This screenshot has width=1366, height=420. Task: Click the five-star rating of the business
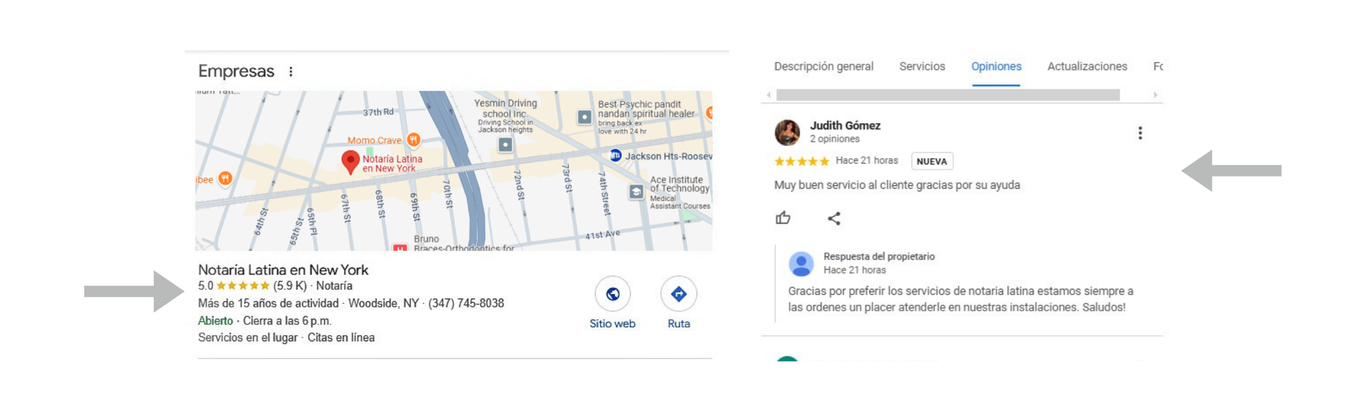[x=243, y=286]
